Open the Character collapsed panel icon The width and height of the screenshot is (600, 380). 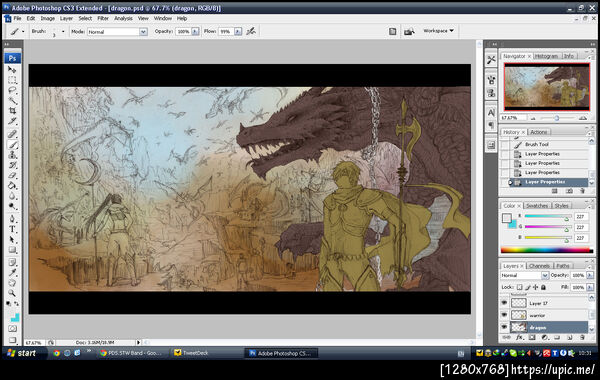(x=491, y=113)
